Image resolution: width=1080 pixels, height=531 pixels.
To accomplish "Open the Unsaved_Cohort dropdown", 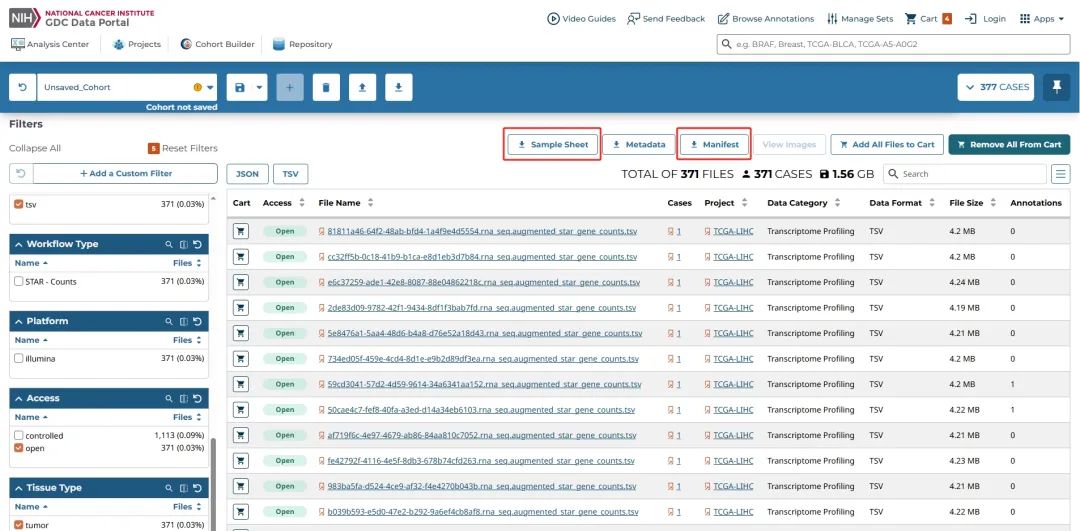I will pyautogui.click(x=210, y=88).
